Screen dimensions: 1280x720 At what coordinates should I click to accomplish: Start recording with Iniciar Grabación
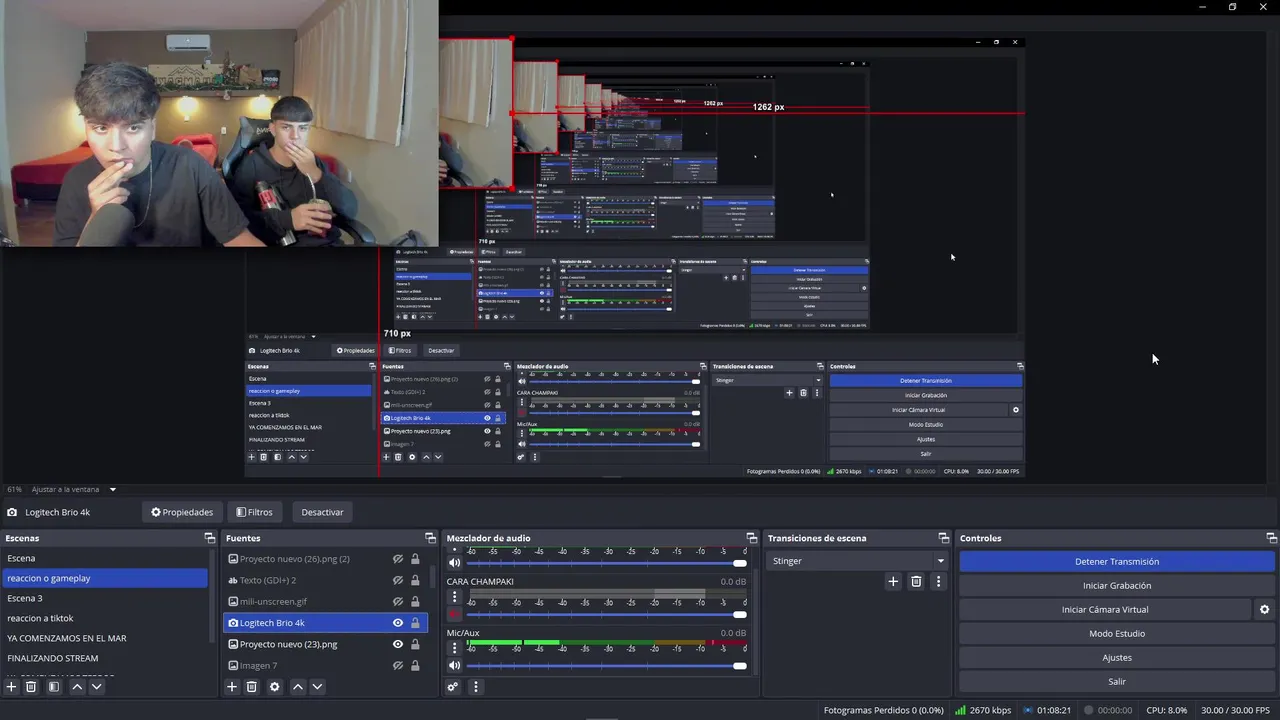coord(1117,585)
